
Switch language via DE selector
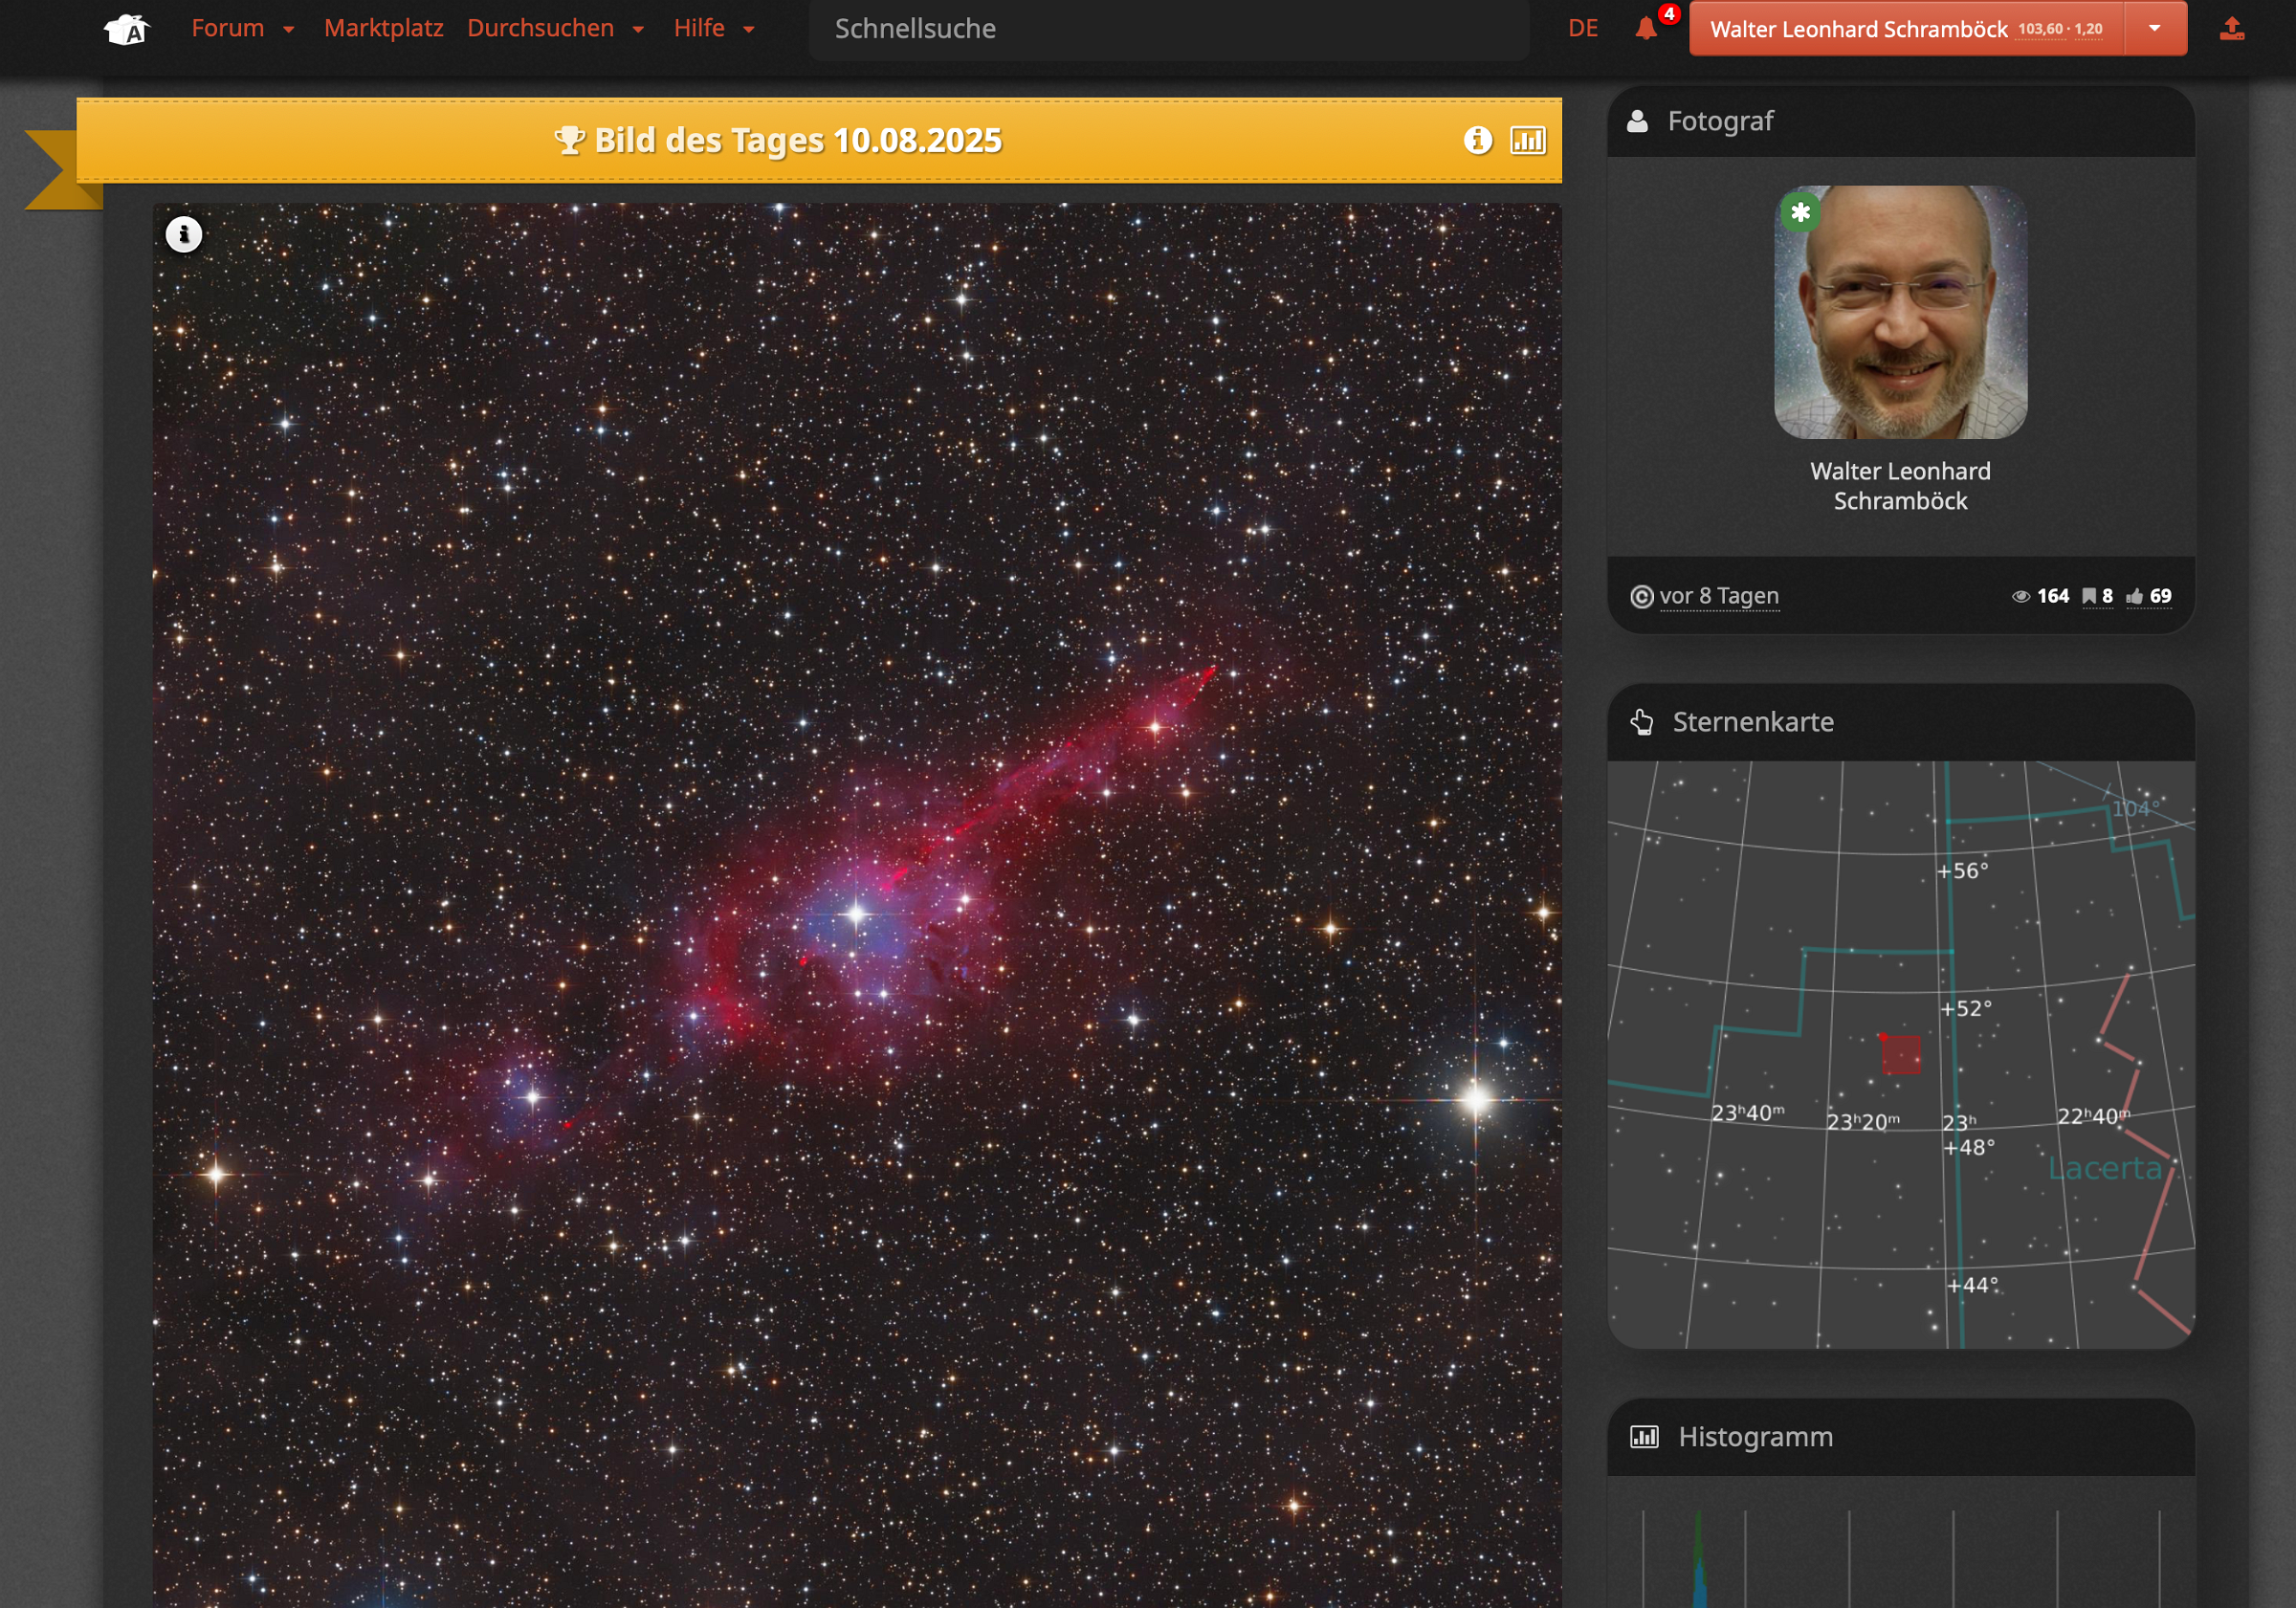1582,29
